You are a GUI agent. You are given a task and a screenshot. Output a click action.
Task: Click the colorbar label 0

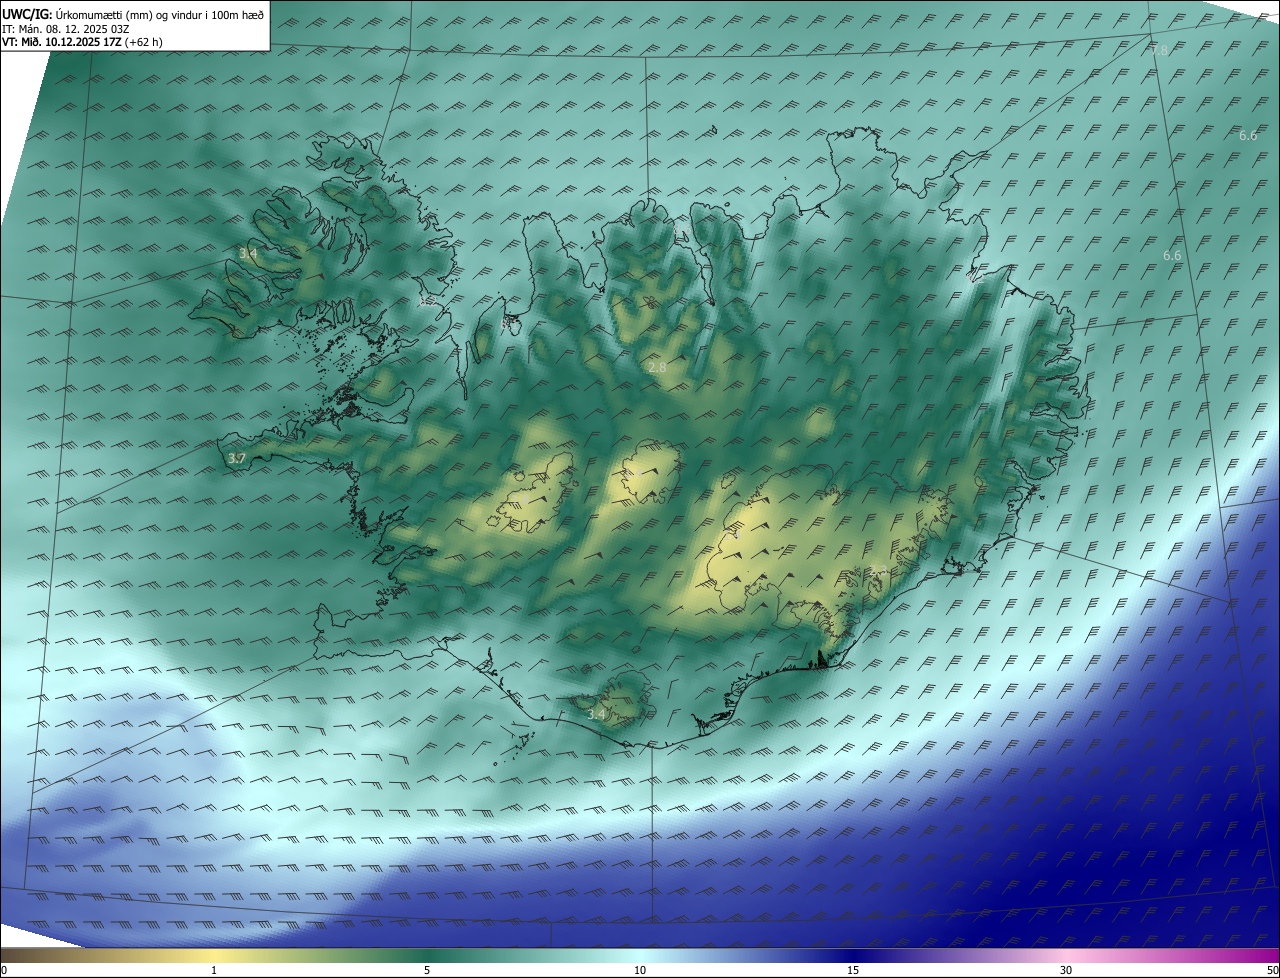pyautogui.click(x=4, y=970)
